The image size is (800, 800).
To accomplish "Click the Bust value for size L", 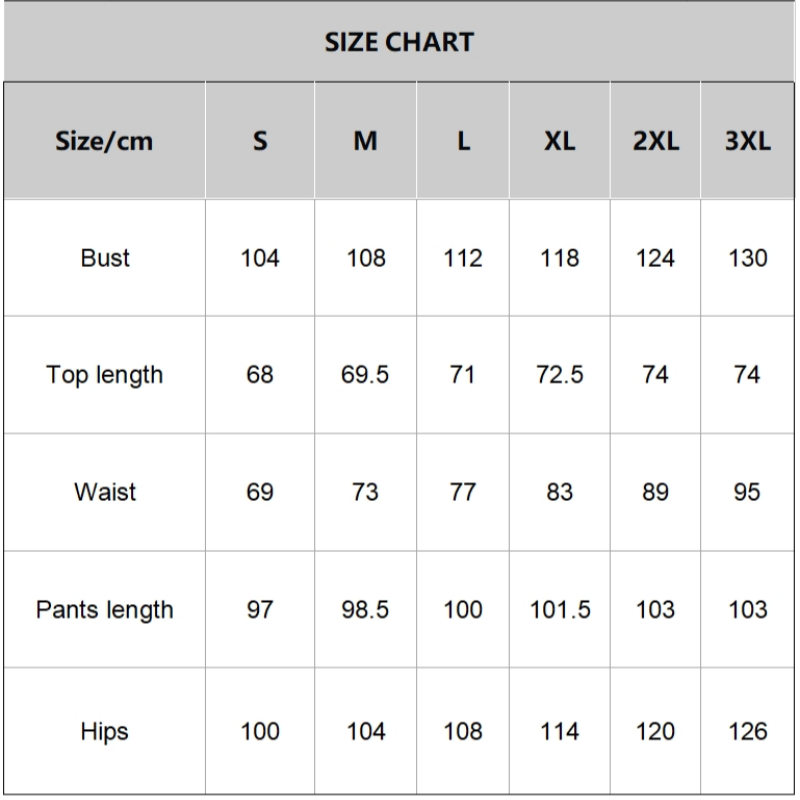I will pyautogui.click(x=462, y=258).
